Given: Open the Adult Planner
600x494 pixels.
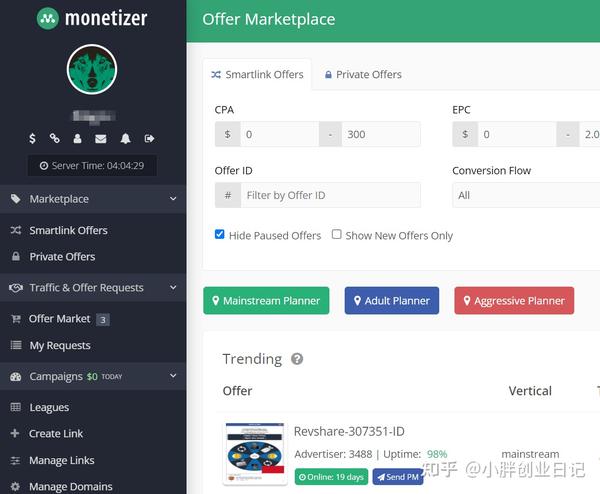Looking at the screenshot, I should pyautogui.click(x=392, y=301).
